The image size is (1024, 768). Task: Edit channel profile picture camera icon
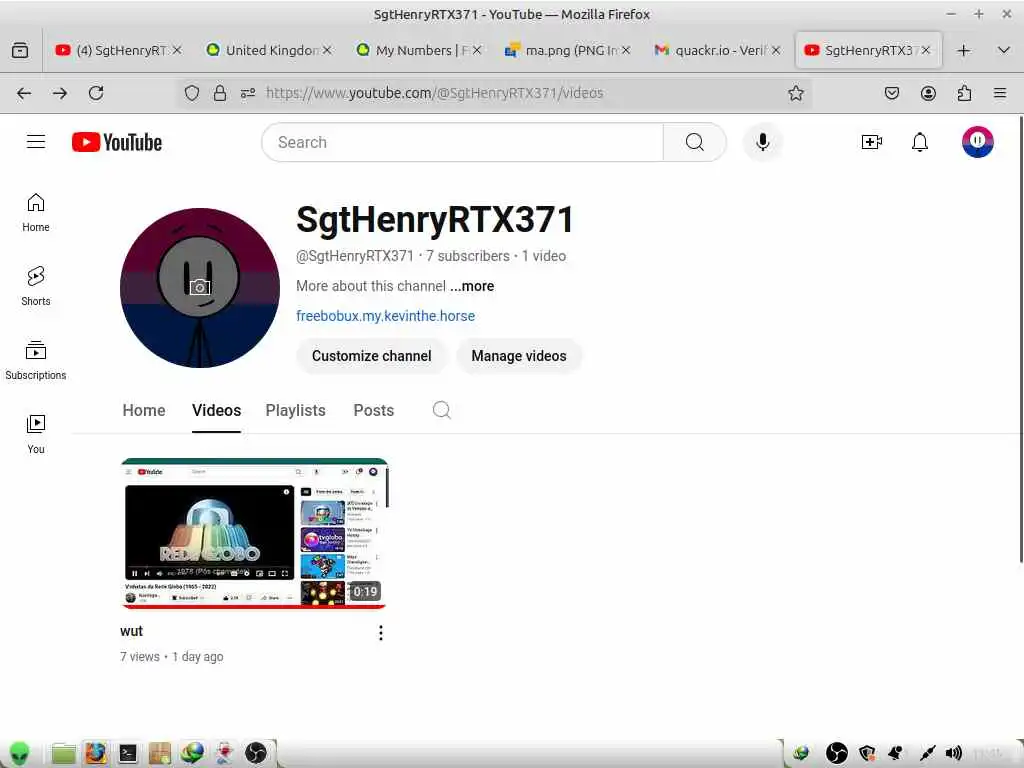[x=200, y=287]
